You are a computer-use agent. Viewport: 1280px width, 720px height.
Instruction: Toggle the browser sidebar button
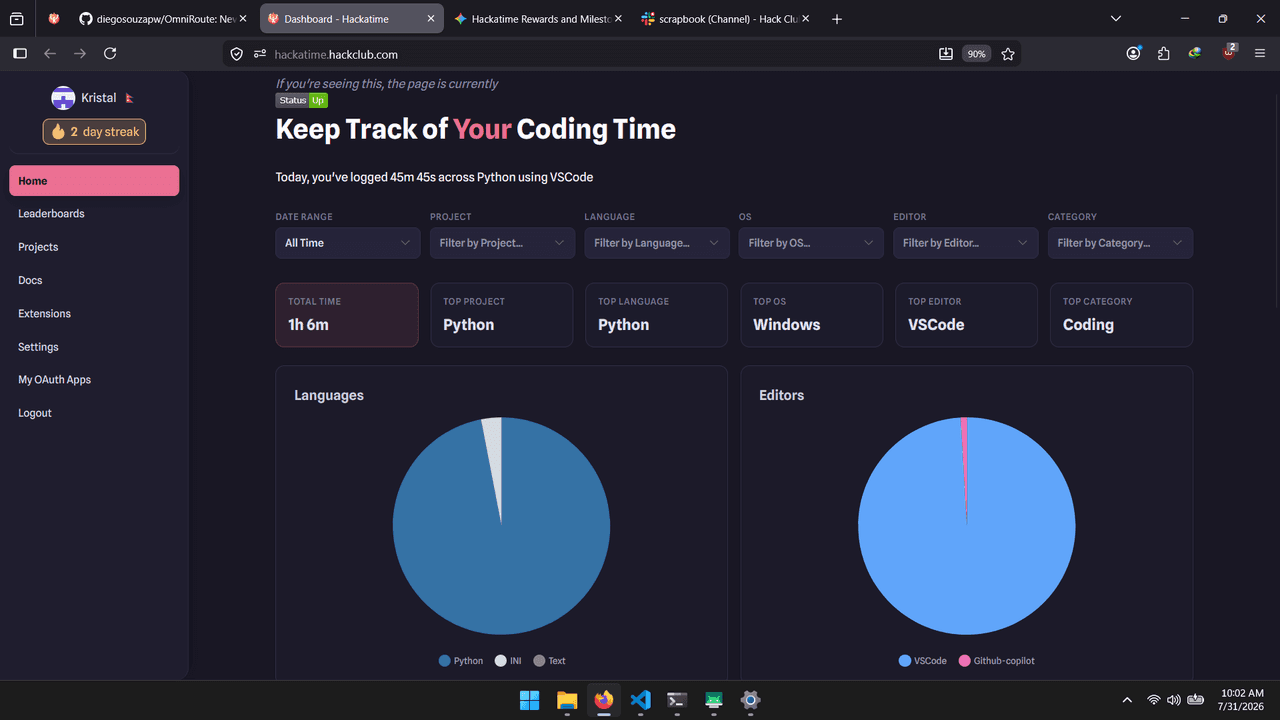tap(19, 54)
